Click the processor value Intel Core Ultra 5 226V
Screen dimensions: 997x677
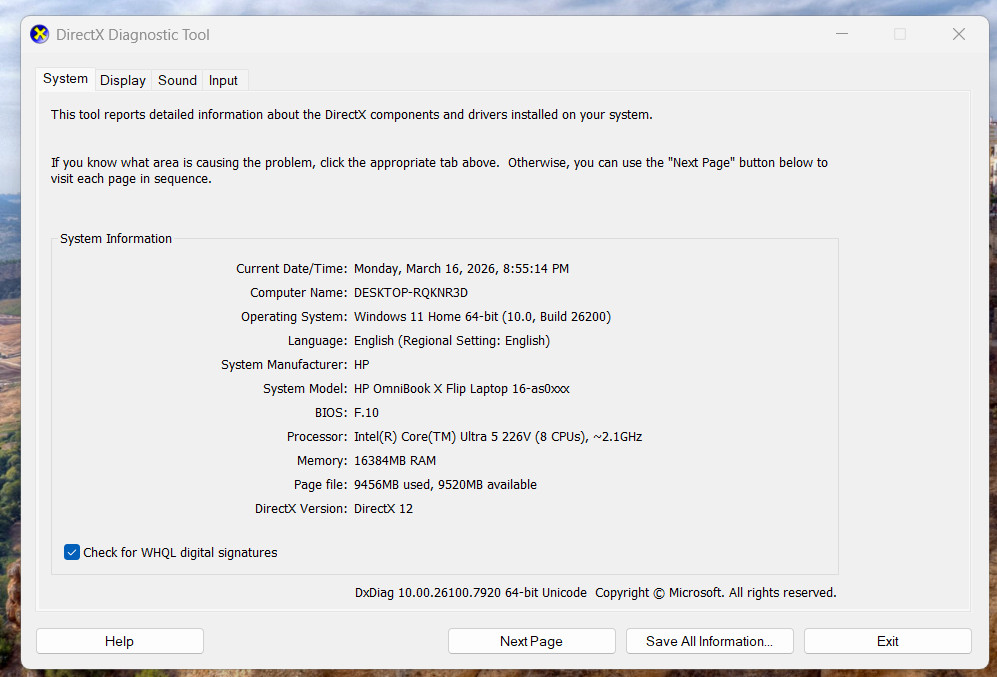(498, 437)
